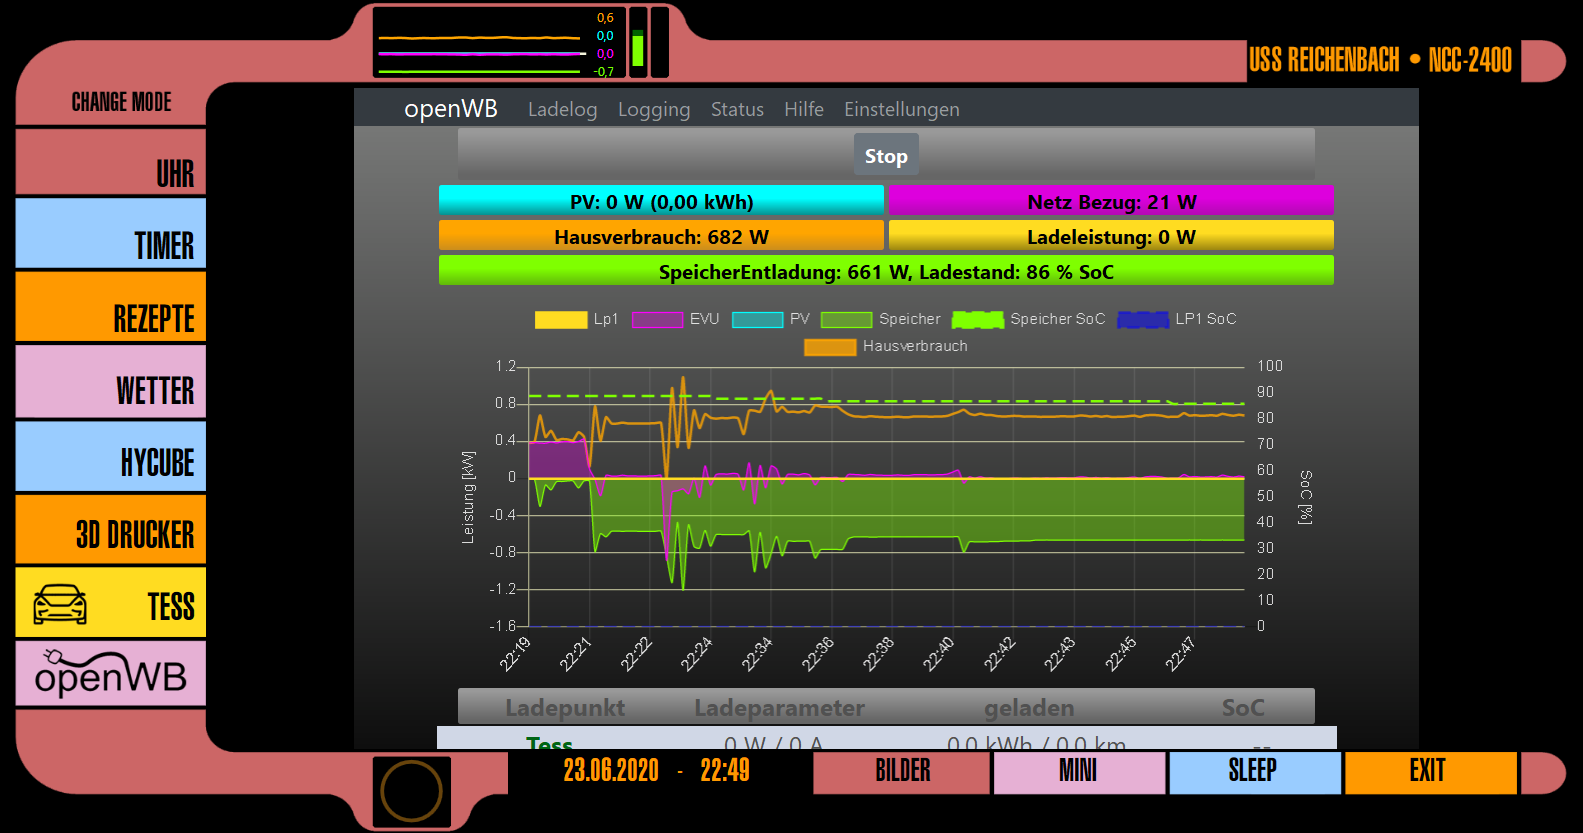Image resolution: width=1583 pixels, height=833 pixels.
Task: Click CHANGE MODE in the top-left corner
Action: [x=121, y=102]
